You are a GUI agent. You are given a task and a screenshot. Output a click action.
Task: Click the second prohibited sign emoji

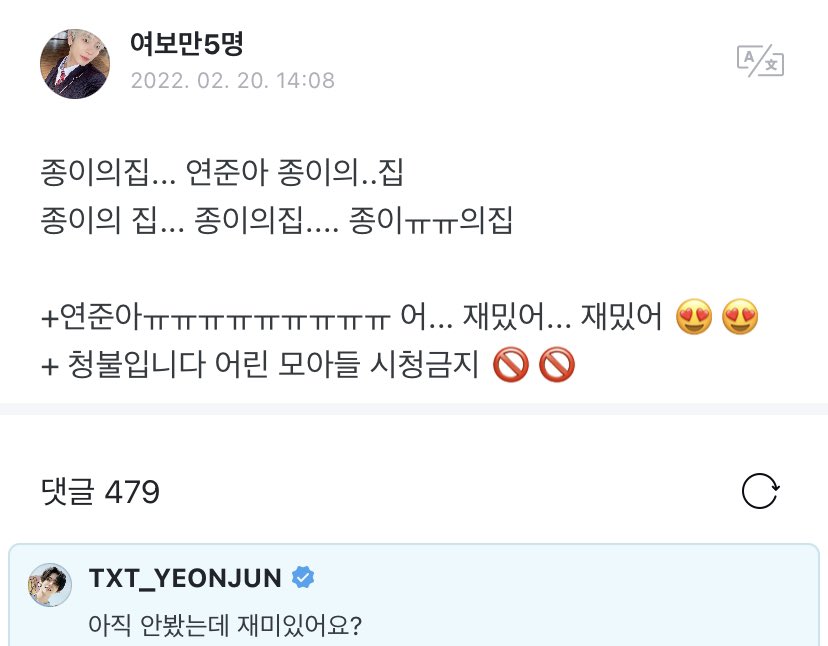[x=557, y=364]
